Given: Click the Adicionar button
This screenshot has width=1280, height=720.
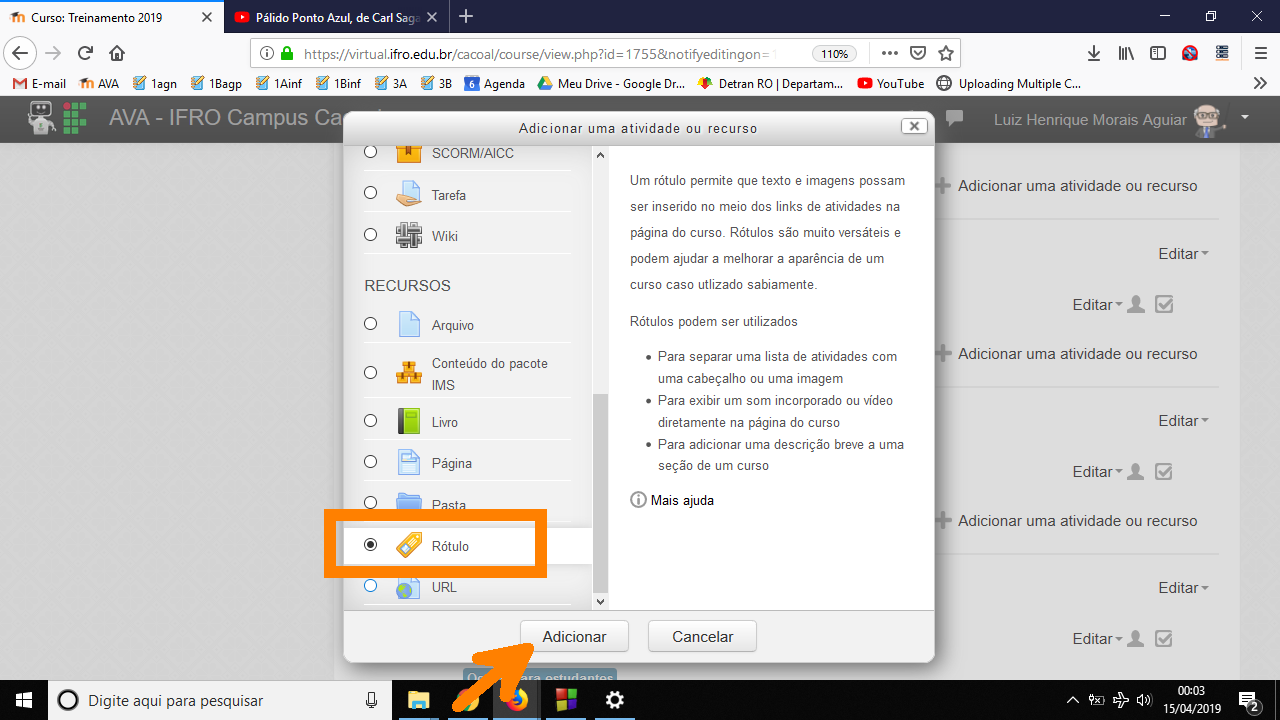Looking at the screenshot, I should tap(574, 636).
